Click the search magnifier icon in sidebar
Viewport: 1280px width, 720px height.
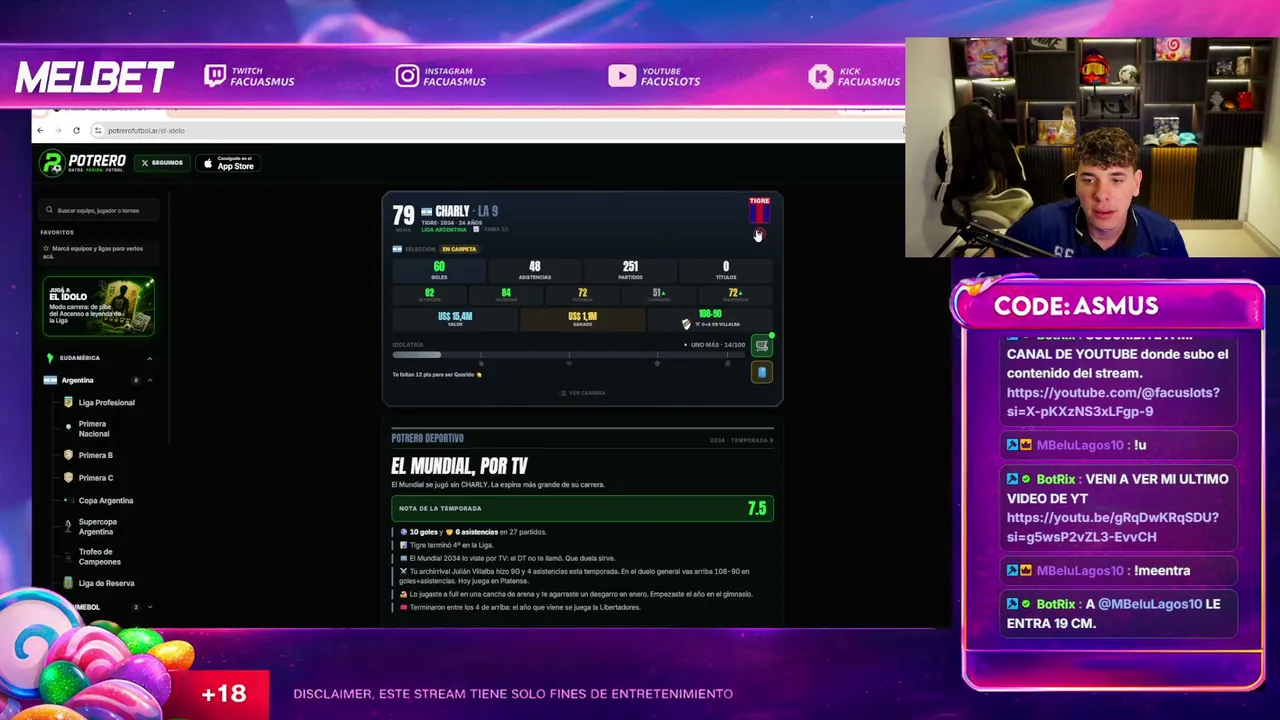point(49,210)
